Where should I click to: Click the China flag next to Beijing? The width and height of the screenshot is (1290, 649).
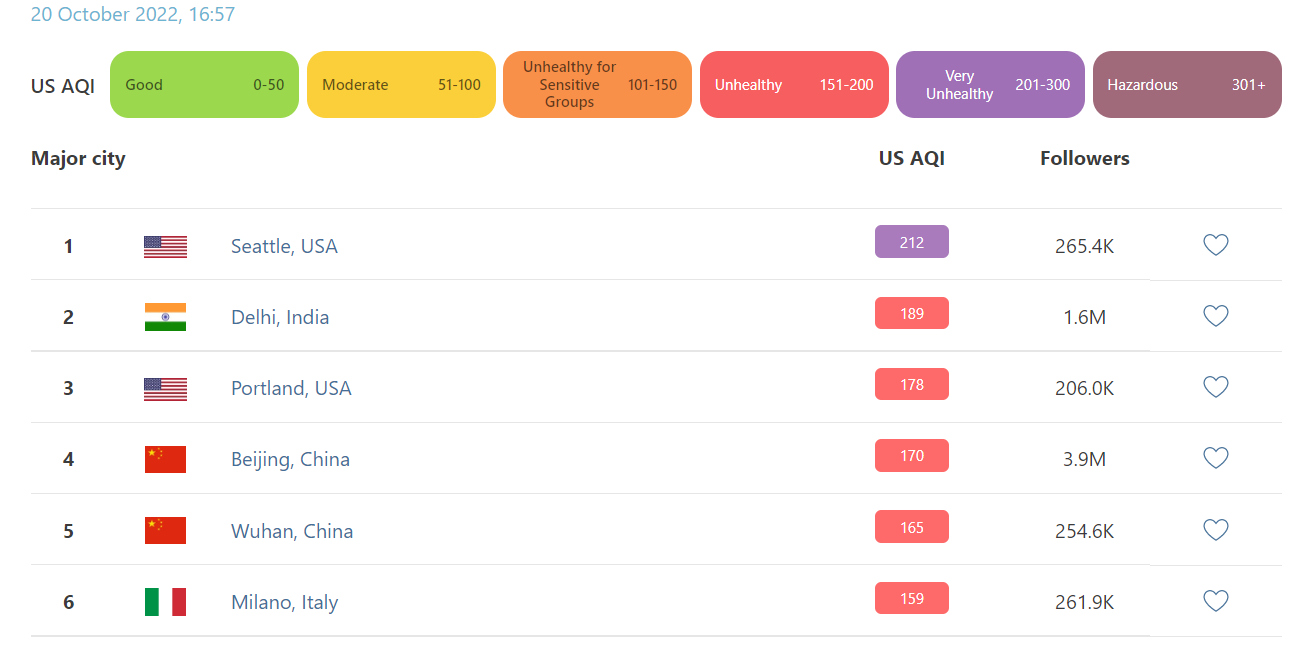tap(165, 459)
